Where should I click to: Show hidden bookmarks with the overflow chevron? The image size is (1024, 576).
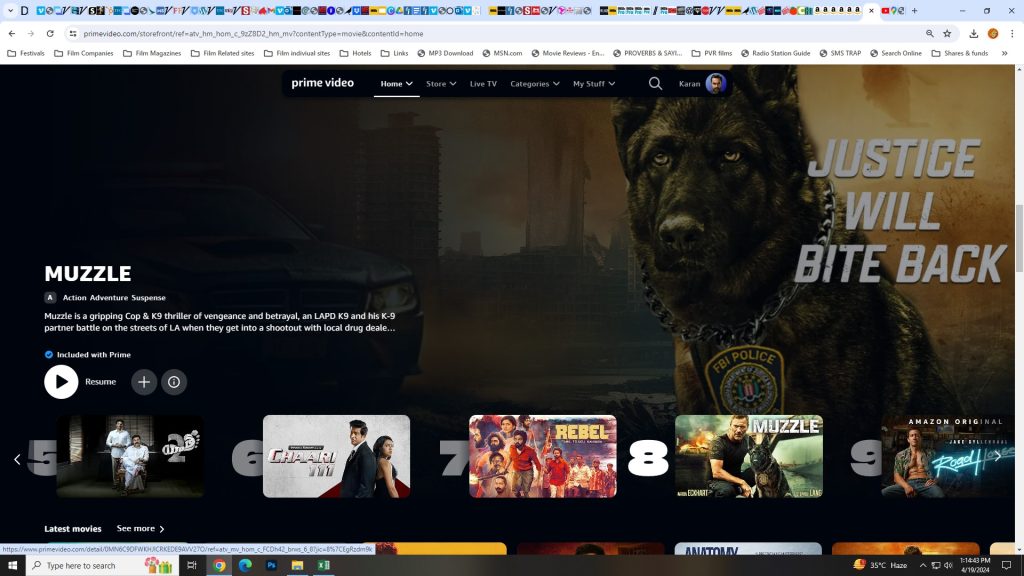(x=1004, y=53)
